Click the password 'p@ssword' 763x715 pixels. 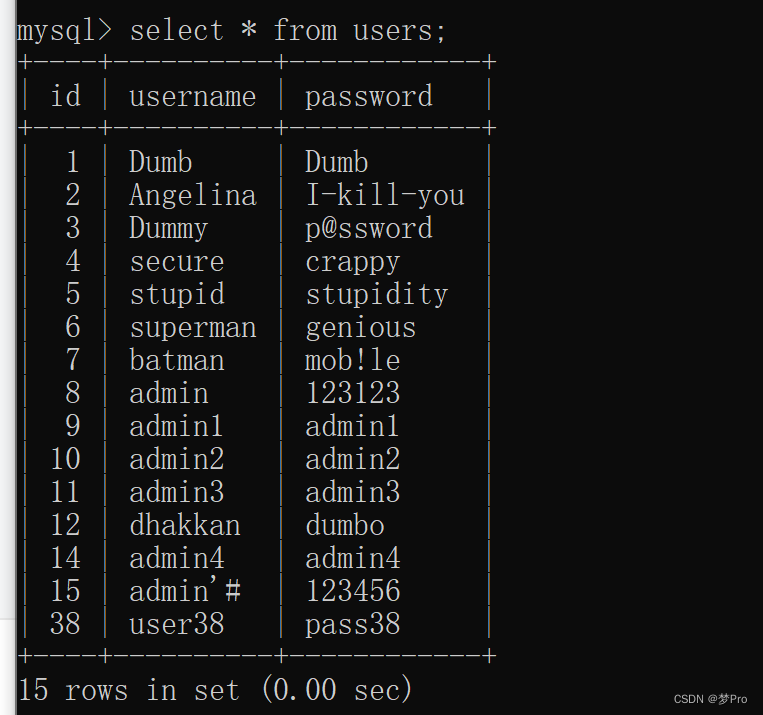point(368,228)
